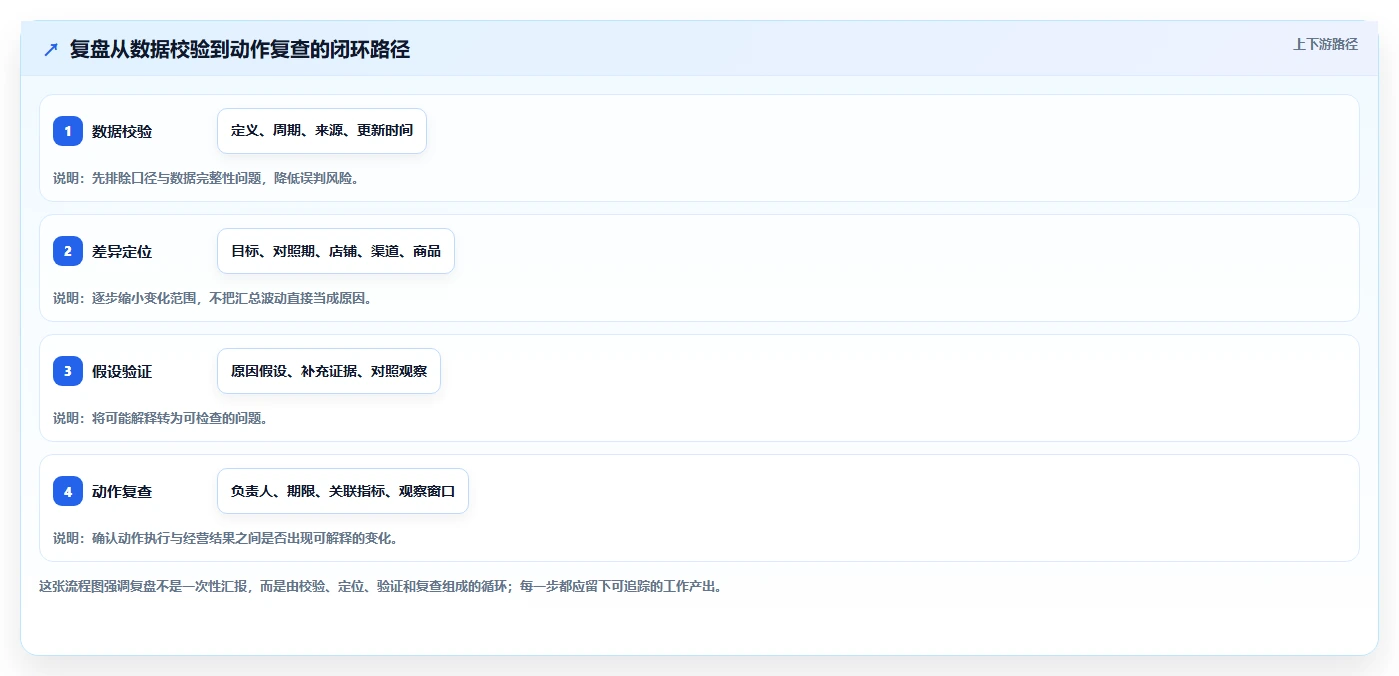Click the summary paragraph starting 这张流程图强调
The width and height of the screenshot is (1399, 676).
pyautogui.click(x=381, y=586)
